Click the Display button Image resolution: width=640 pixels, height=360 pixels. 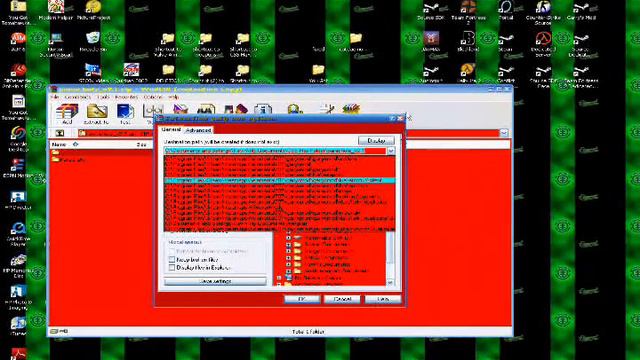(376, 140)
